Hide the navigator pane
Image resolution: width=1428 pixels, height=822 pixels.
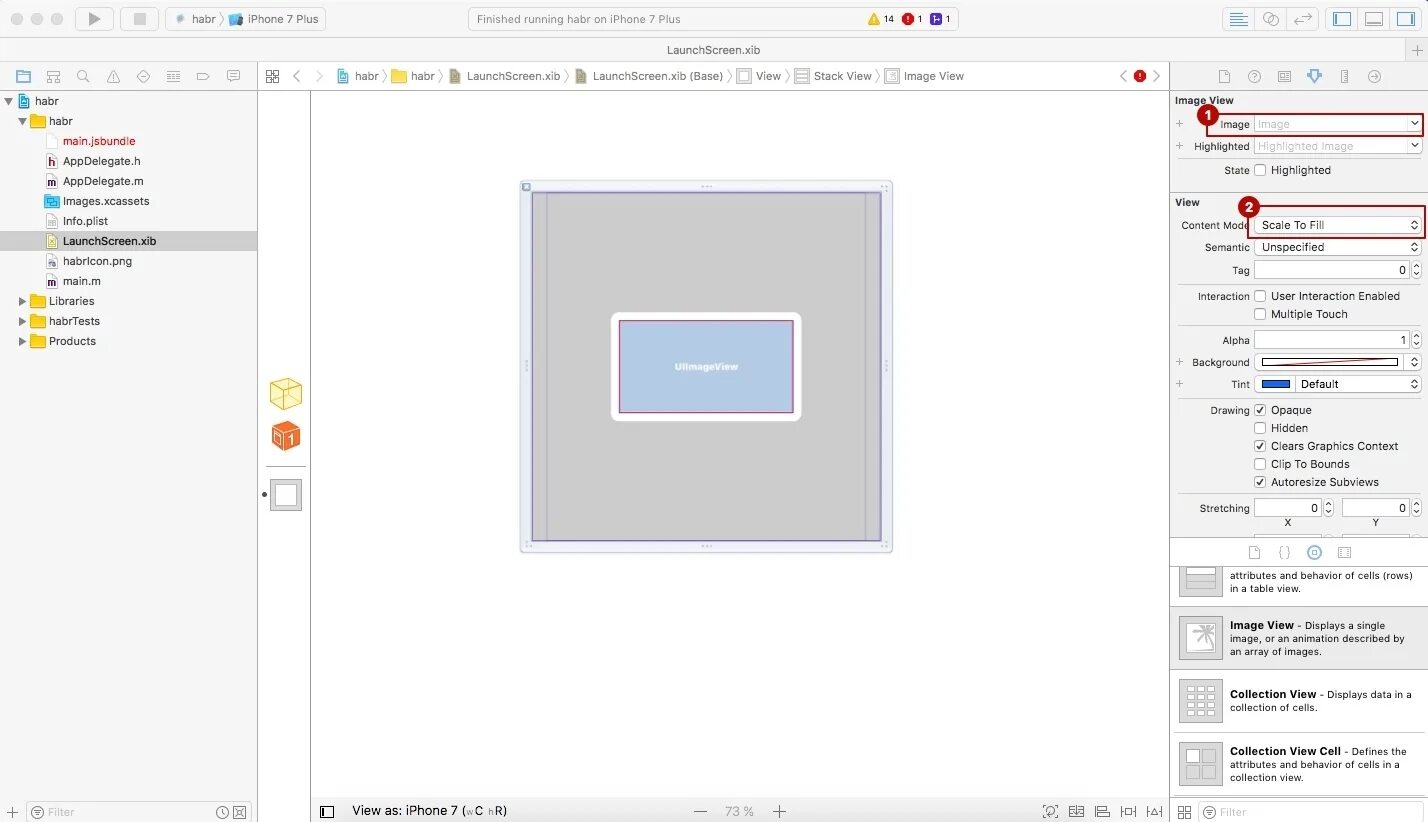tap(1343, 19)
